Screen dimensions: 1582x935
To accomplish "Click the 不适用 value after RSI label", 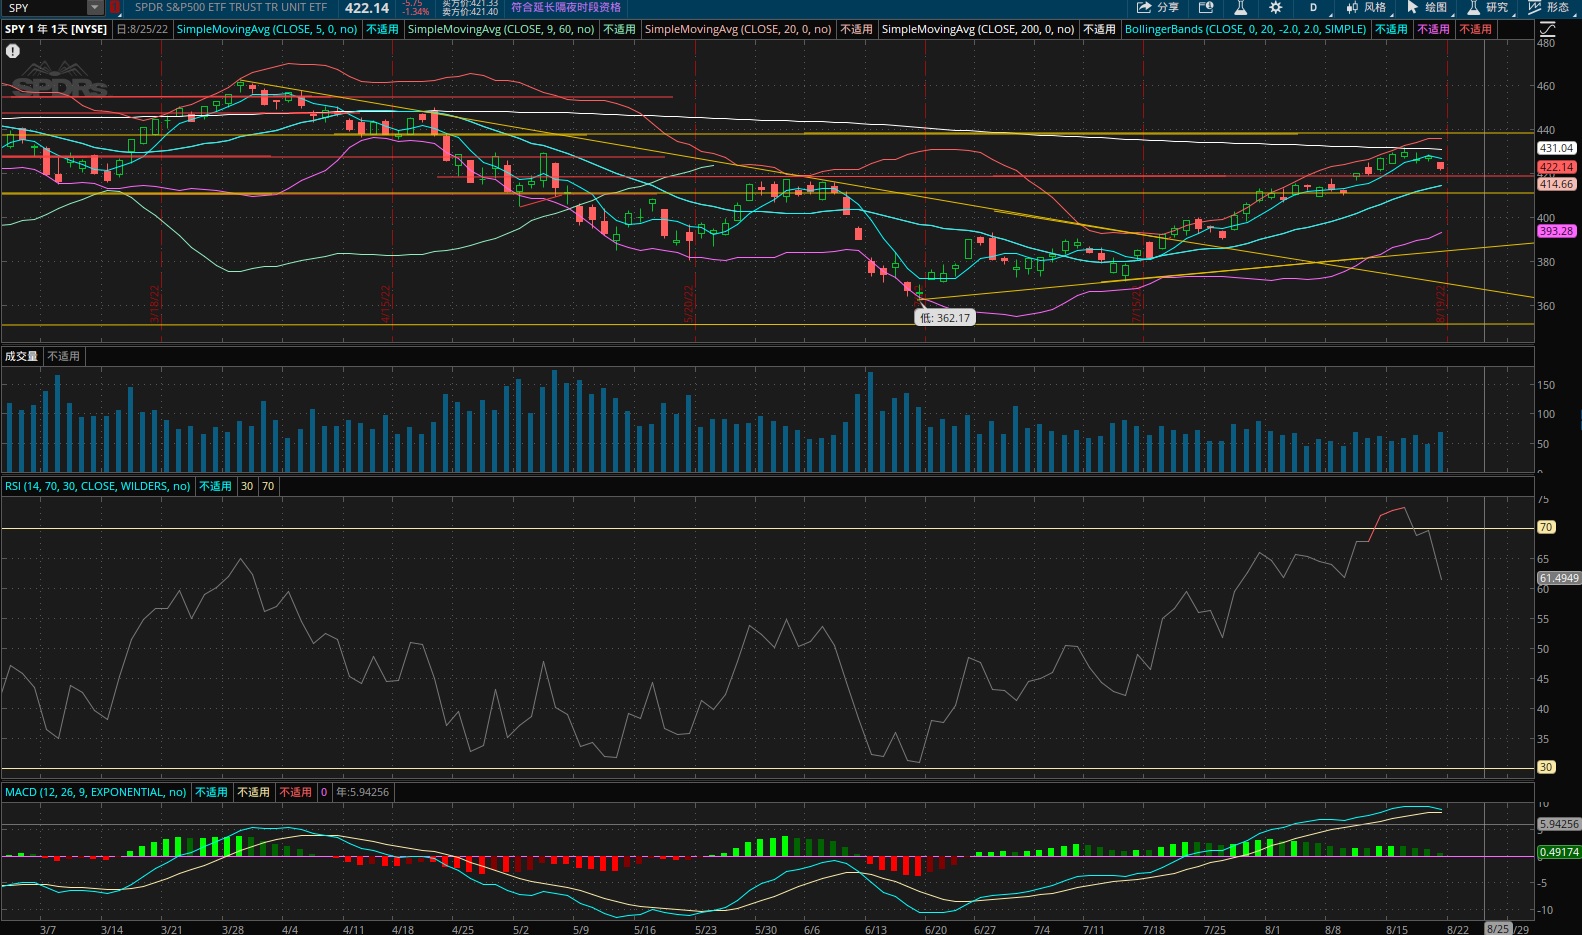I will pyautogui.click(x=215, y=486).
